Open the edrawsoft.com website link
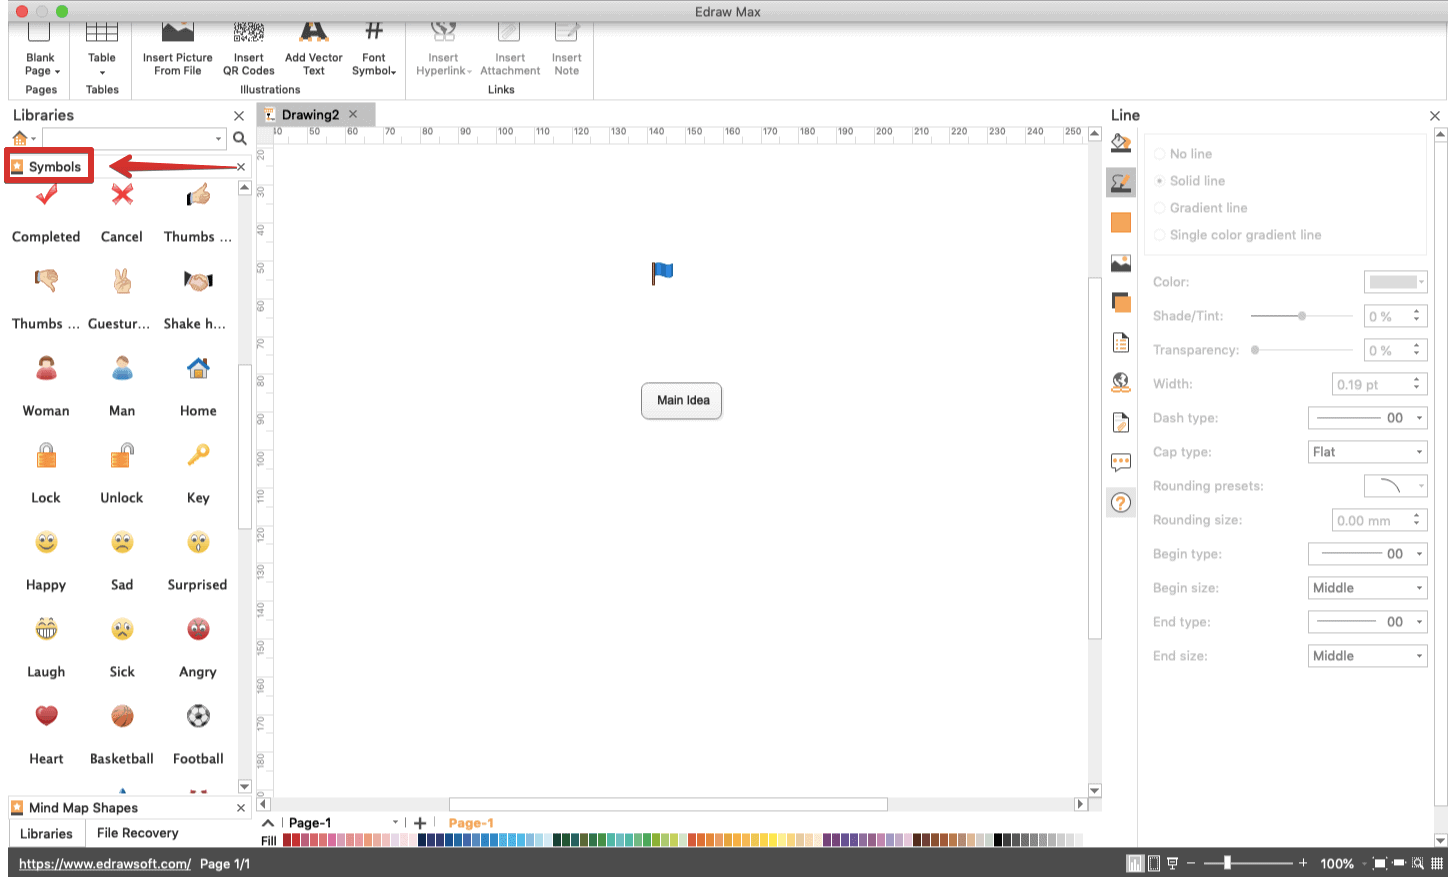This screenshot has width=1449, height=877. (103, 863)
